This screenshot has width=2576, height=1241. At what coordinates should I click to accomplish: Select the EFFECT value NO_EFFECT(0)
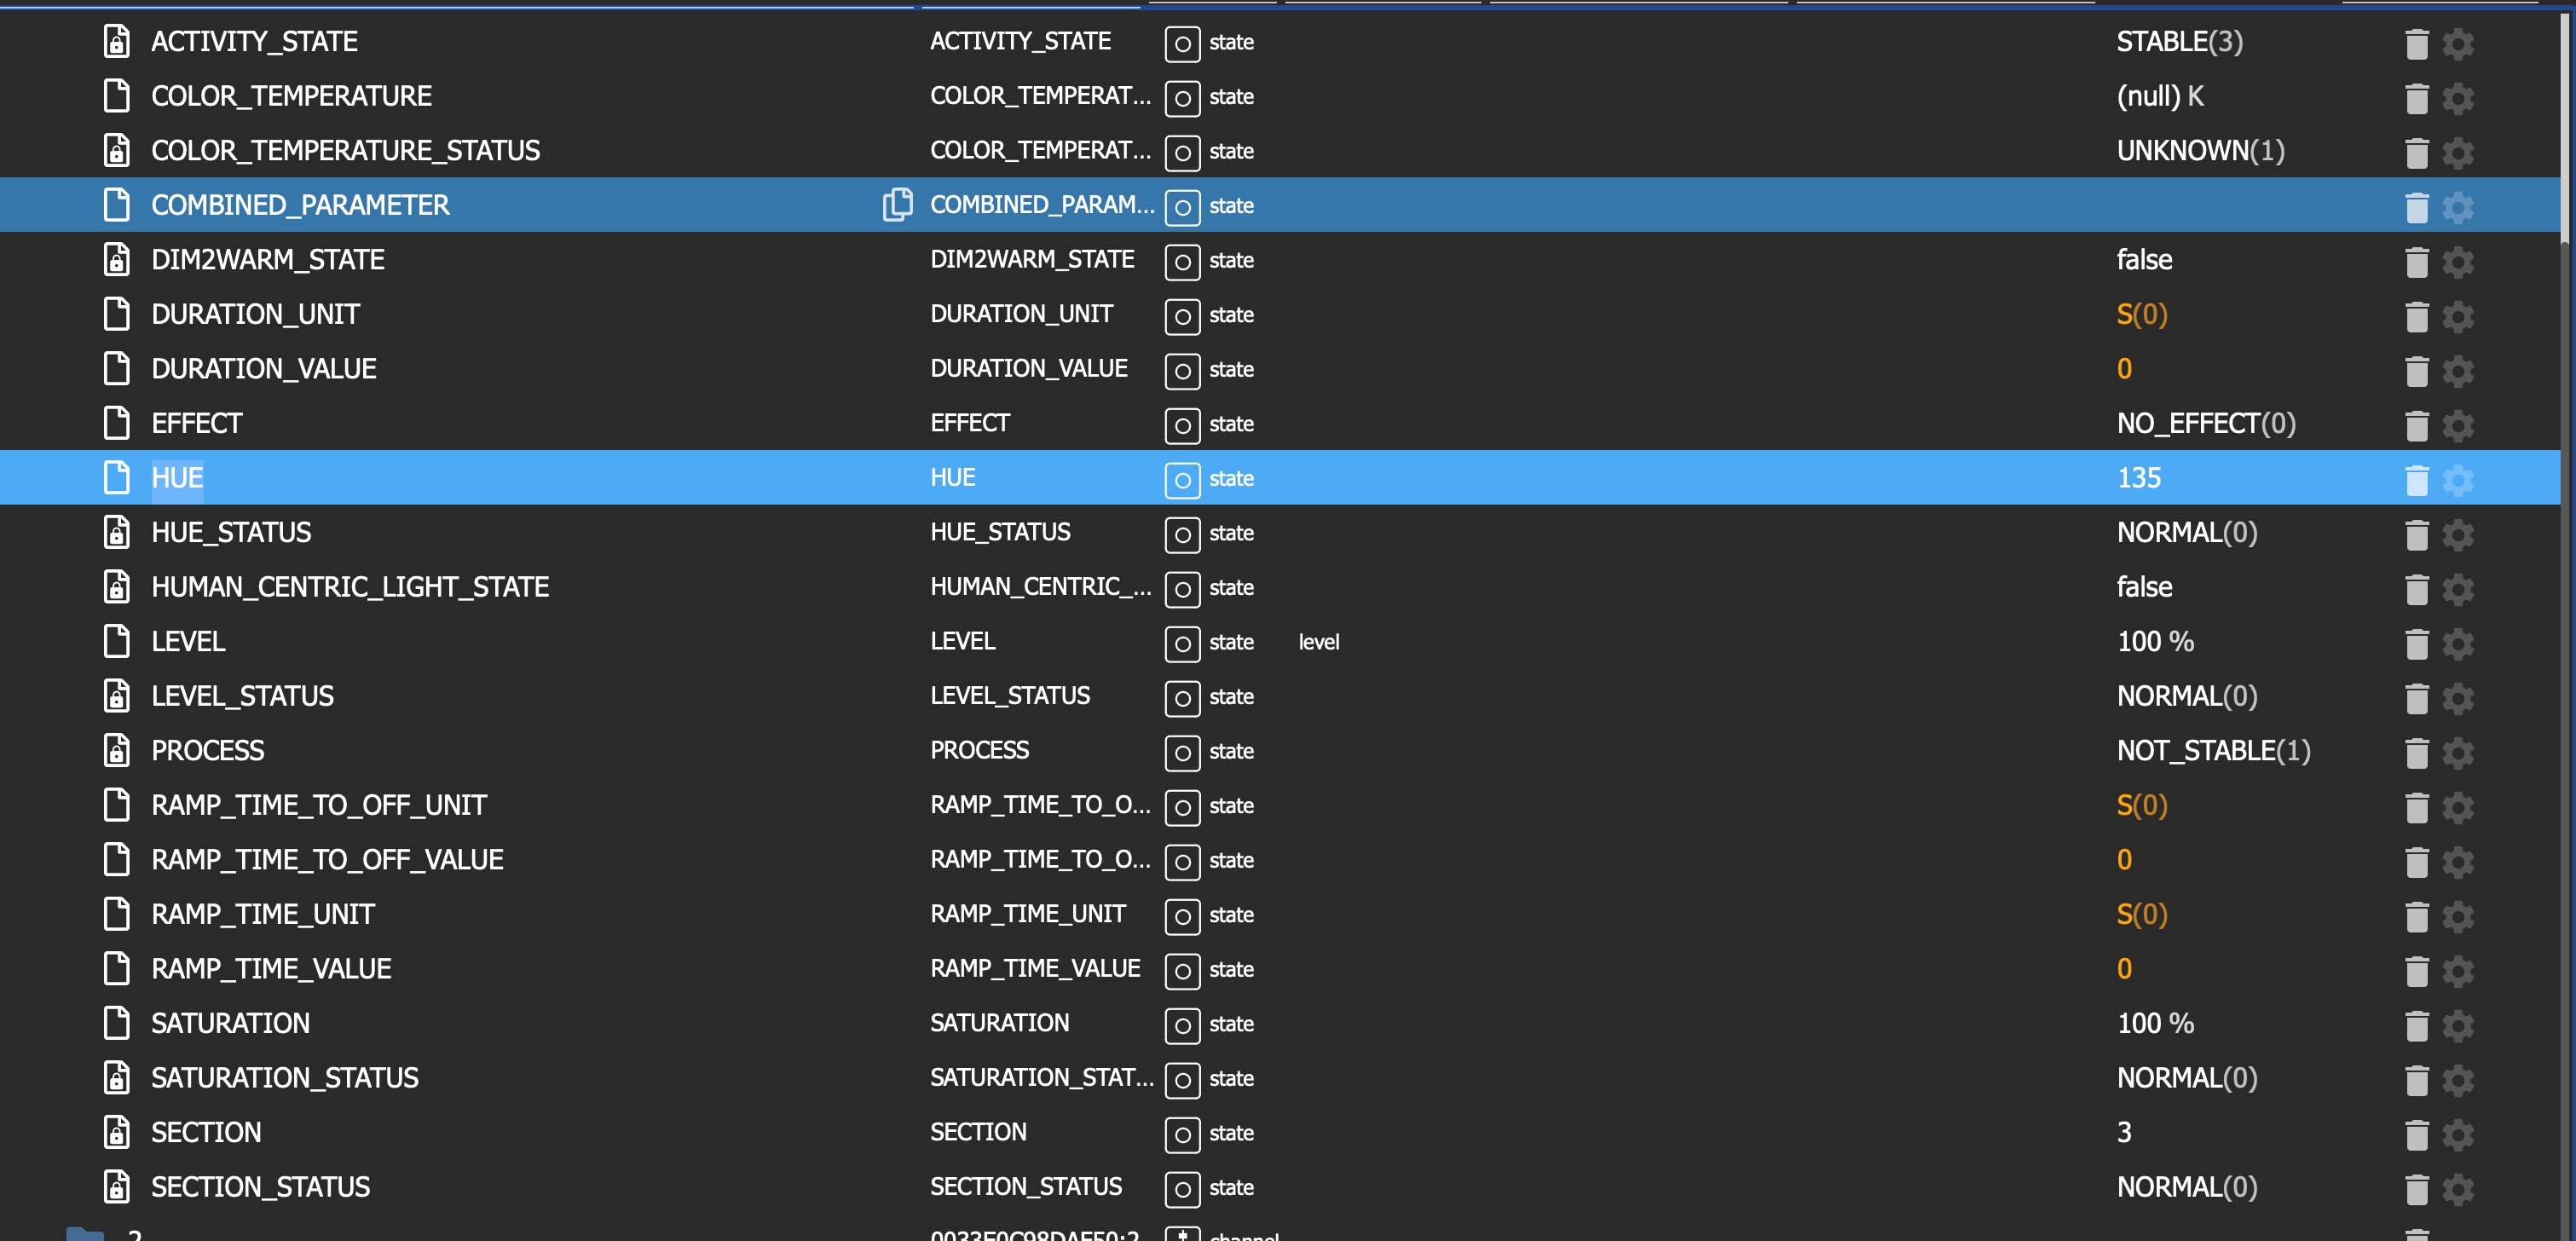pos(2205,424)
